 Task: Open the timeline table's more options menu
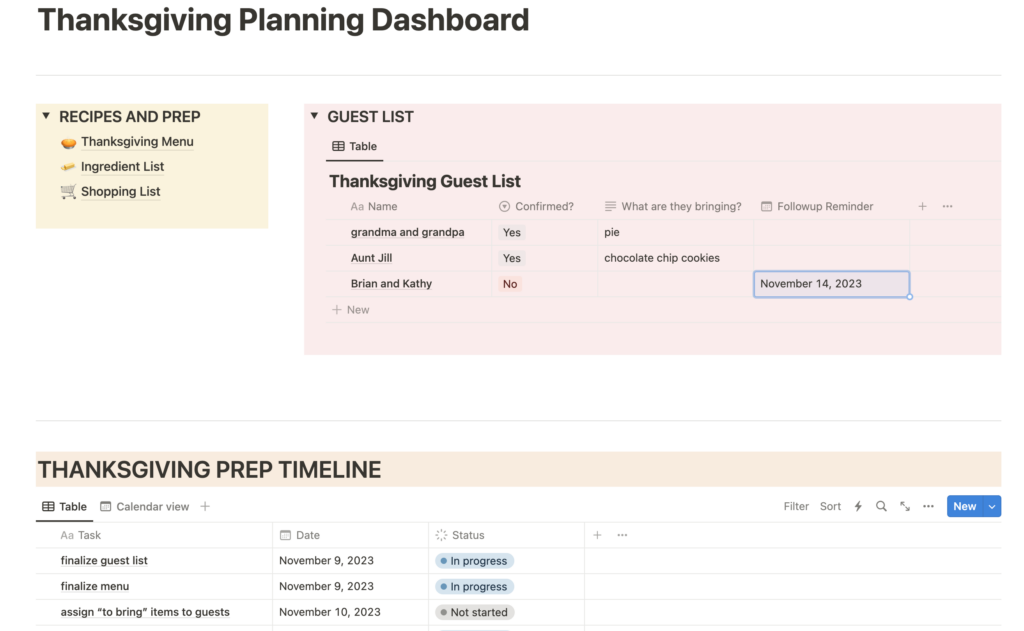(x=929, y=506)
